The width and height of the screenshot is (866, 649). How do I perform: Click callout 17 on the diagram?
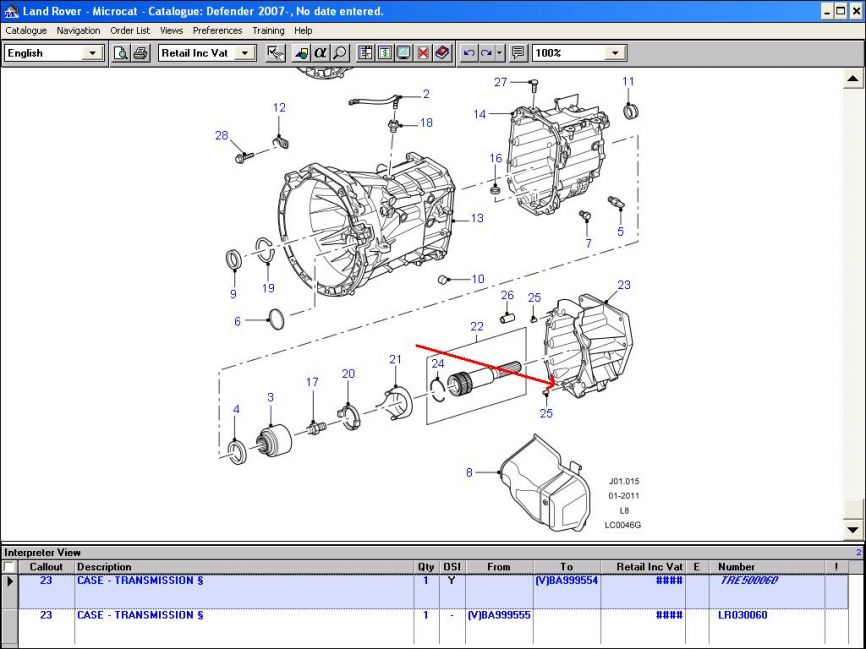pos(312,382)
